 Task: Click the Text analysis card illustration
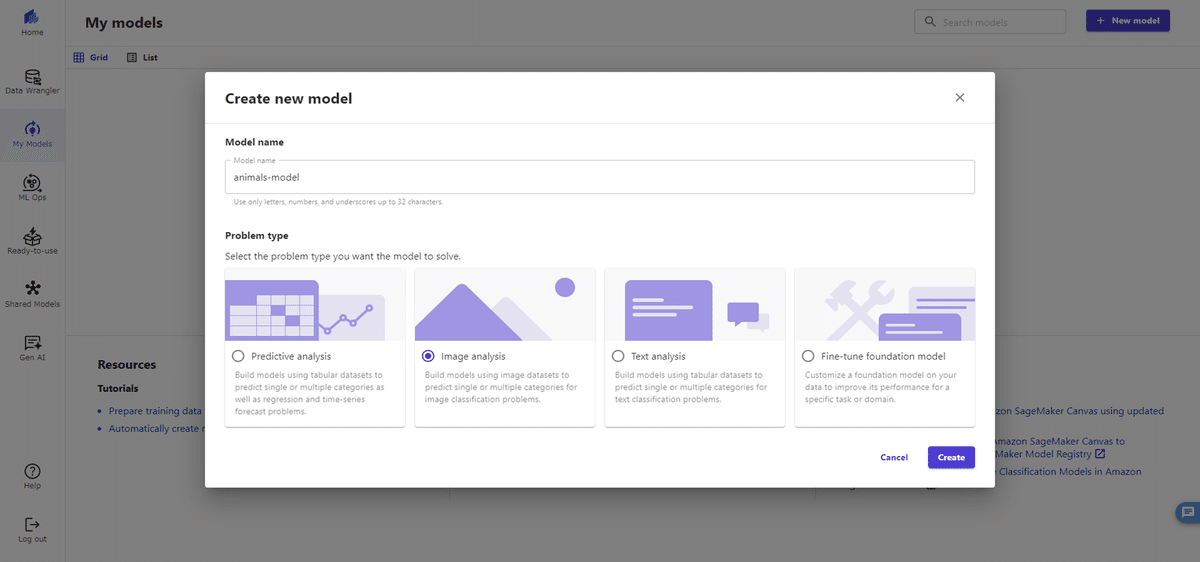point(695,304)
